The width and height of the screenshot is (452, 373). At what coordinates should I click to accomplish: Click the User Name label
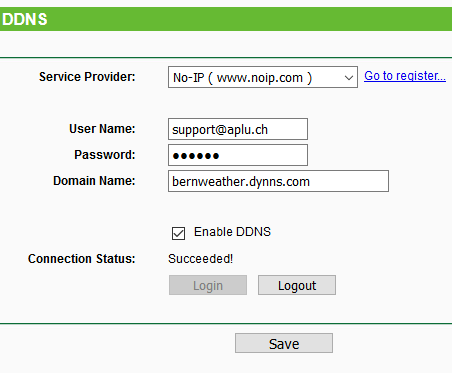click(102, 129)
